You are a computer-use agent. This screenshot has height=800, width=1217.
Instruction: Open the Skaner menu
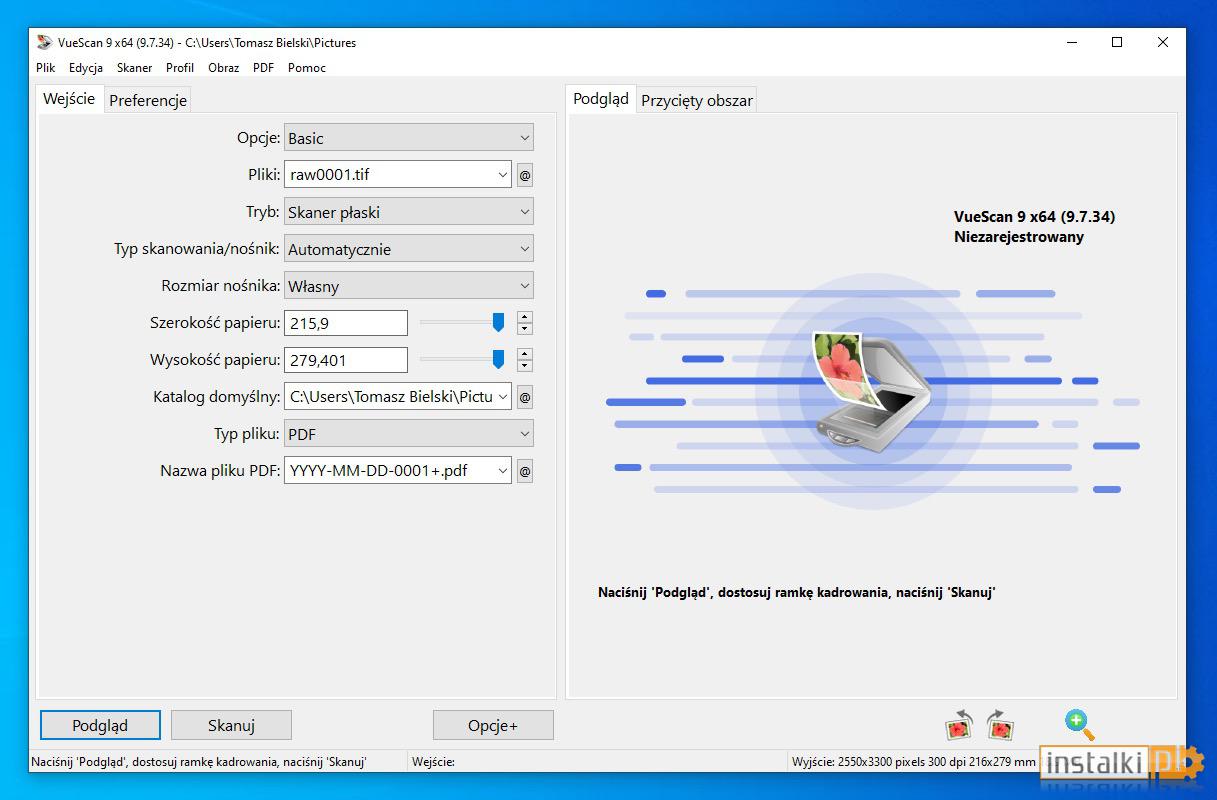tap(134, 68)
